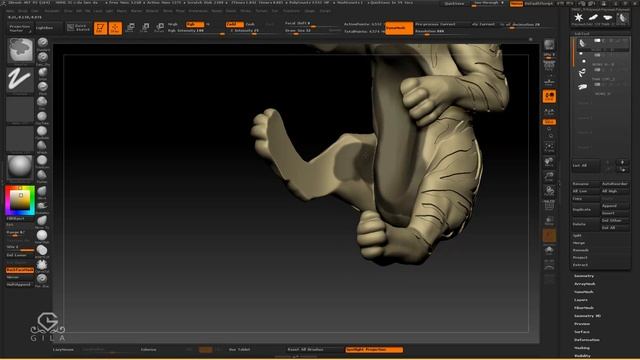Toggle the orange XYZ rotation button
Viewport: 640px width, 360px height.
[x=549, y=122]
